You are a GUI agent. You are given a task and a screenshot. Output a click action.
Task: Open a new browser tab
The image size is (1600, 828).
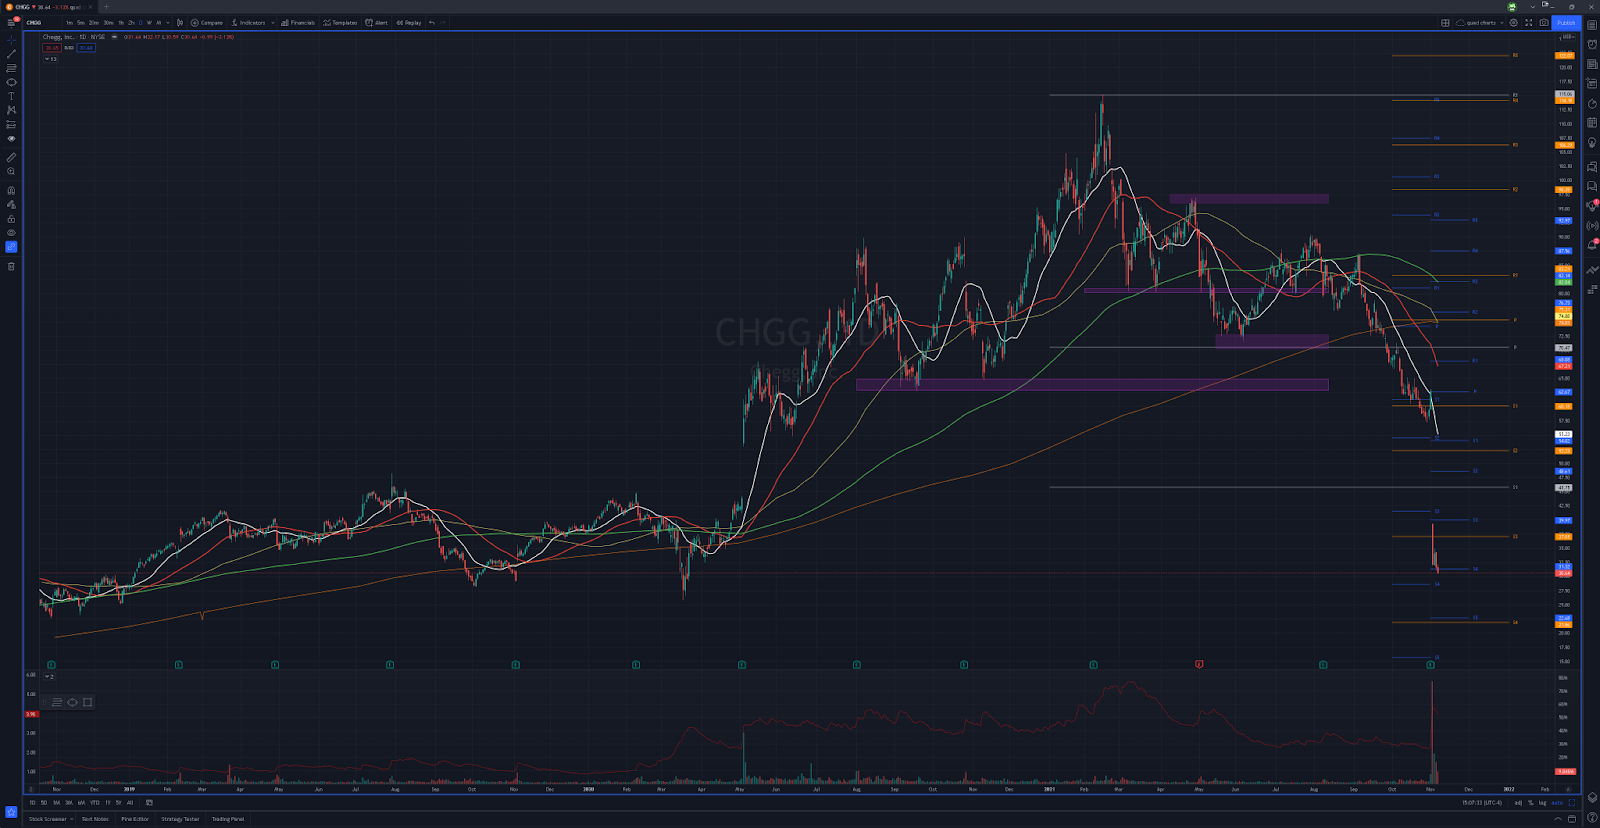[x=106, y=6]
